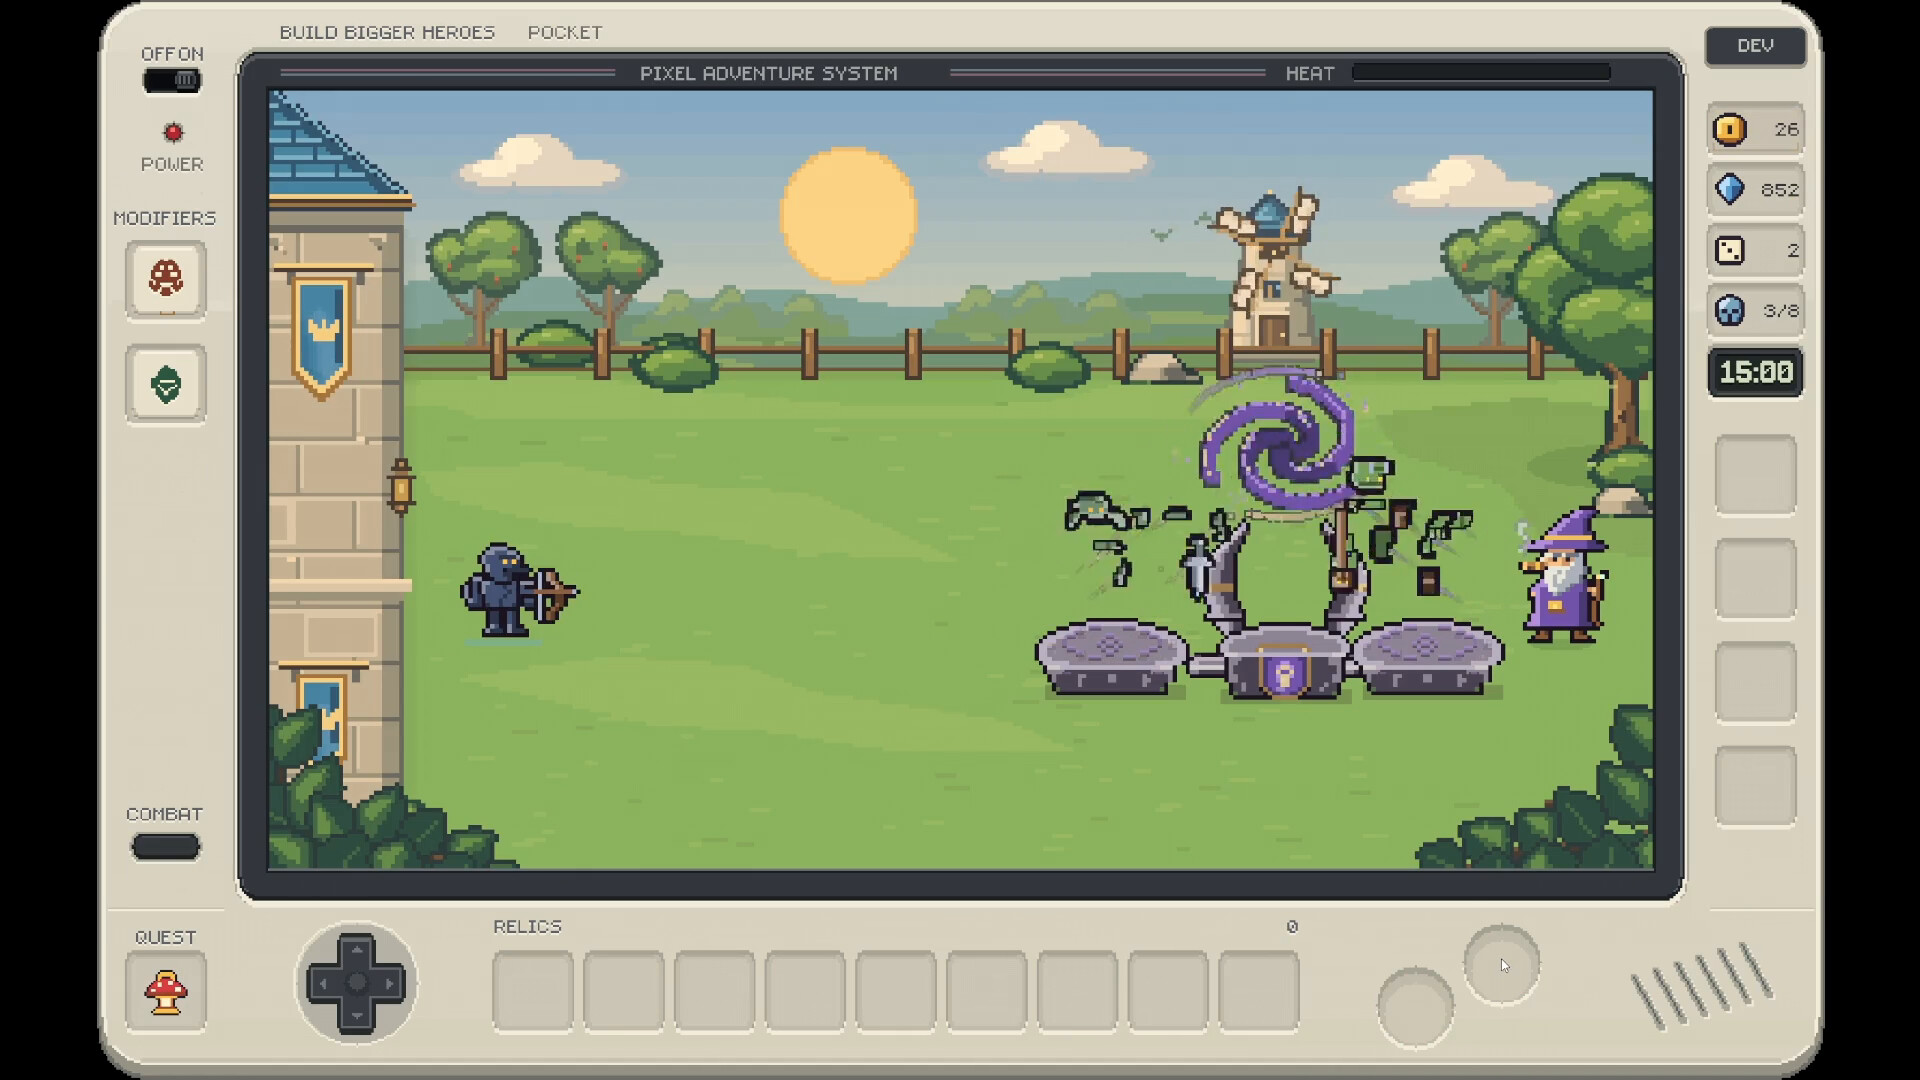Click the red POWER indicator light
Viewport: 1920px width, 1080px height.
(x=173, y=132)
